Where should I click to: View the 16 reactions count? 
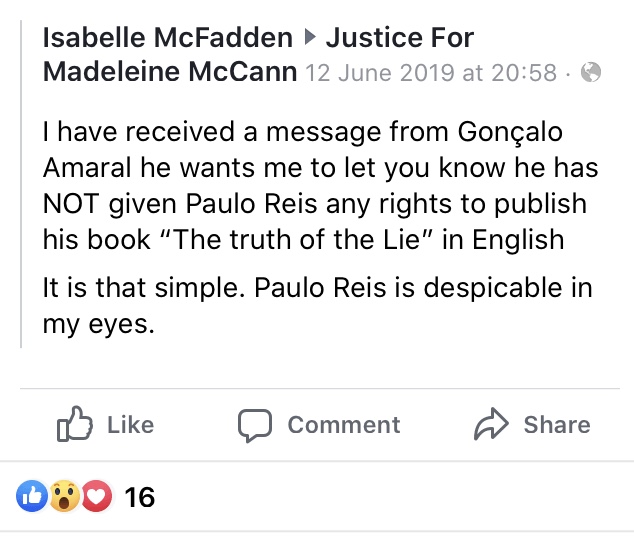(140, 497)
